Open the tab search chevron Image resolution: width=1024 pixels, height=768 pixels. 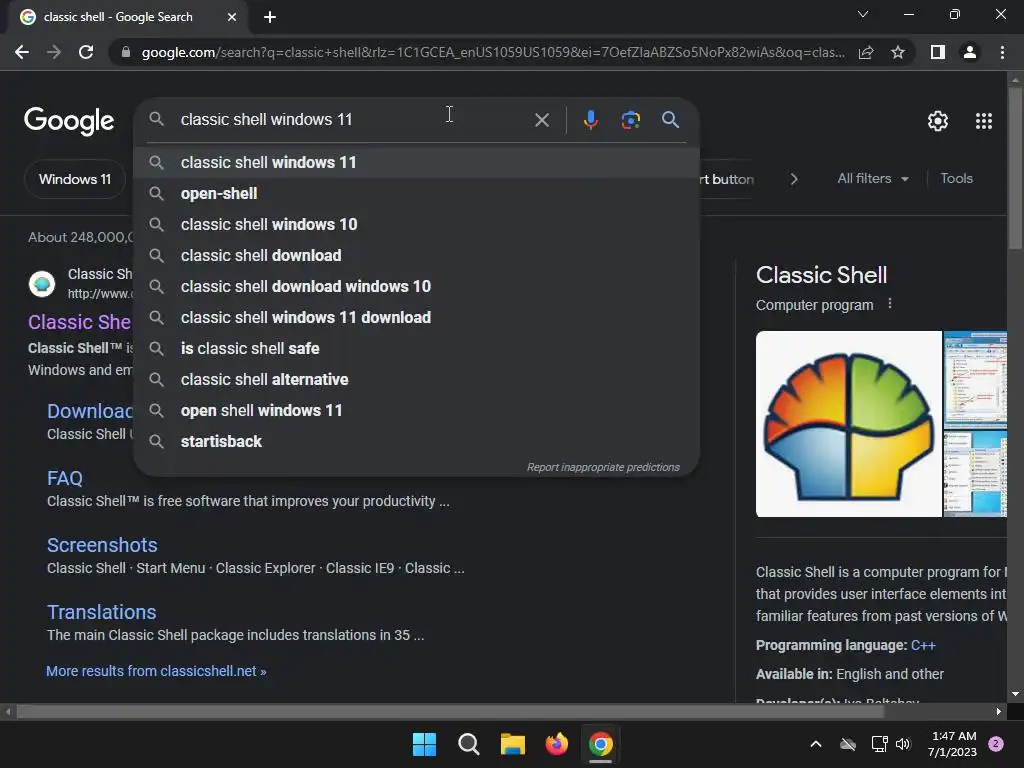point(863,14)
